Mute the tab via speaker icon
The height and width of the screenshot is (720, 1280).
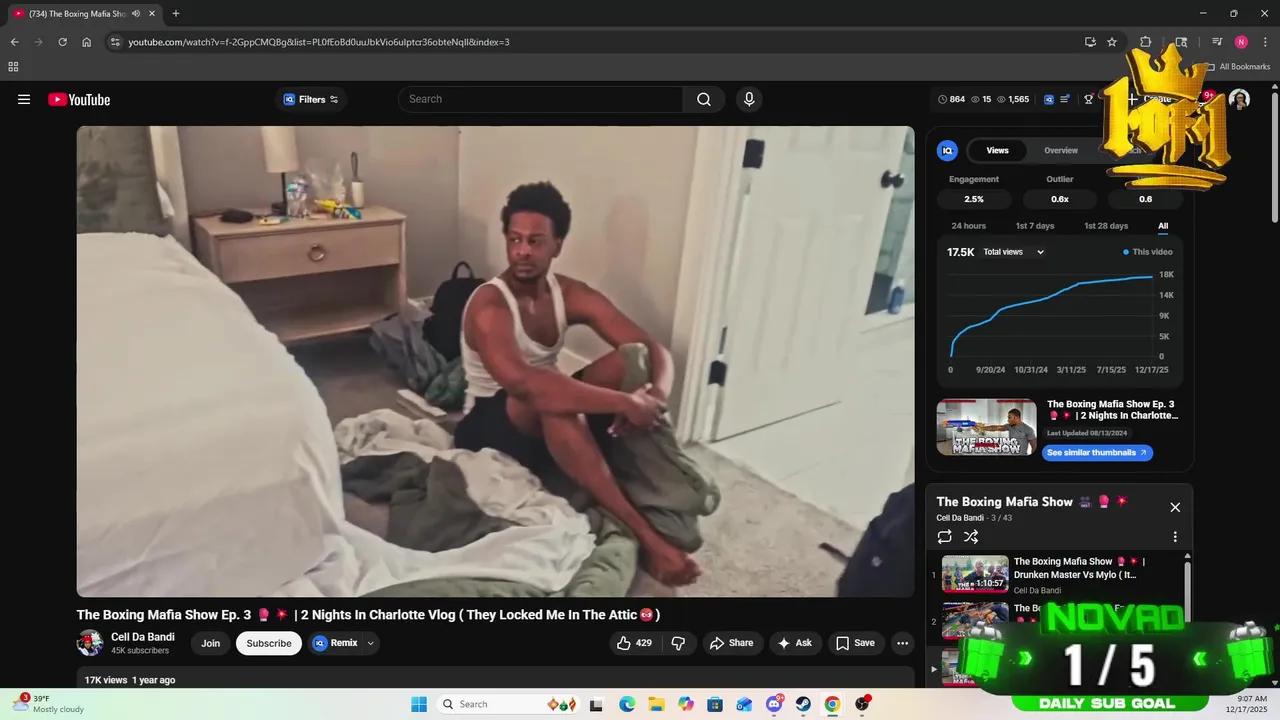[135, 14]
